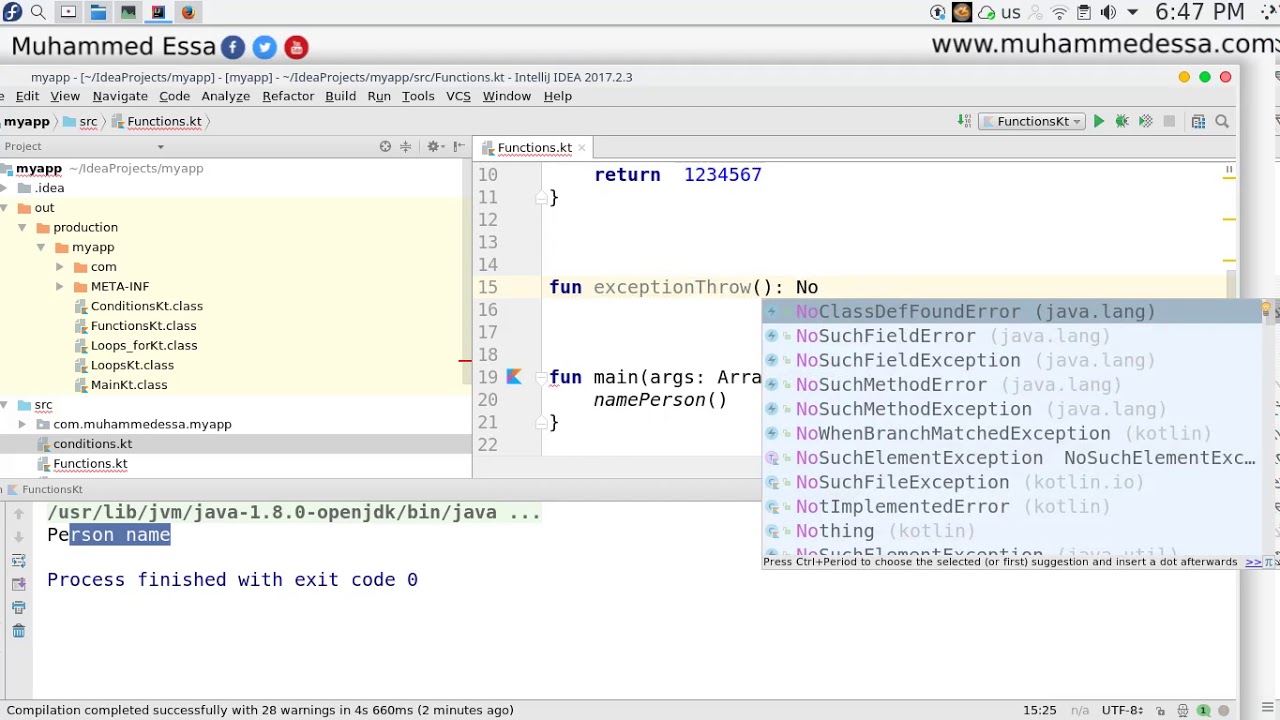Click the Make Project build icon
The image size is (1280, 720).
click(964, 121)
